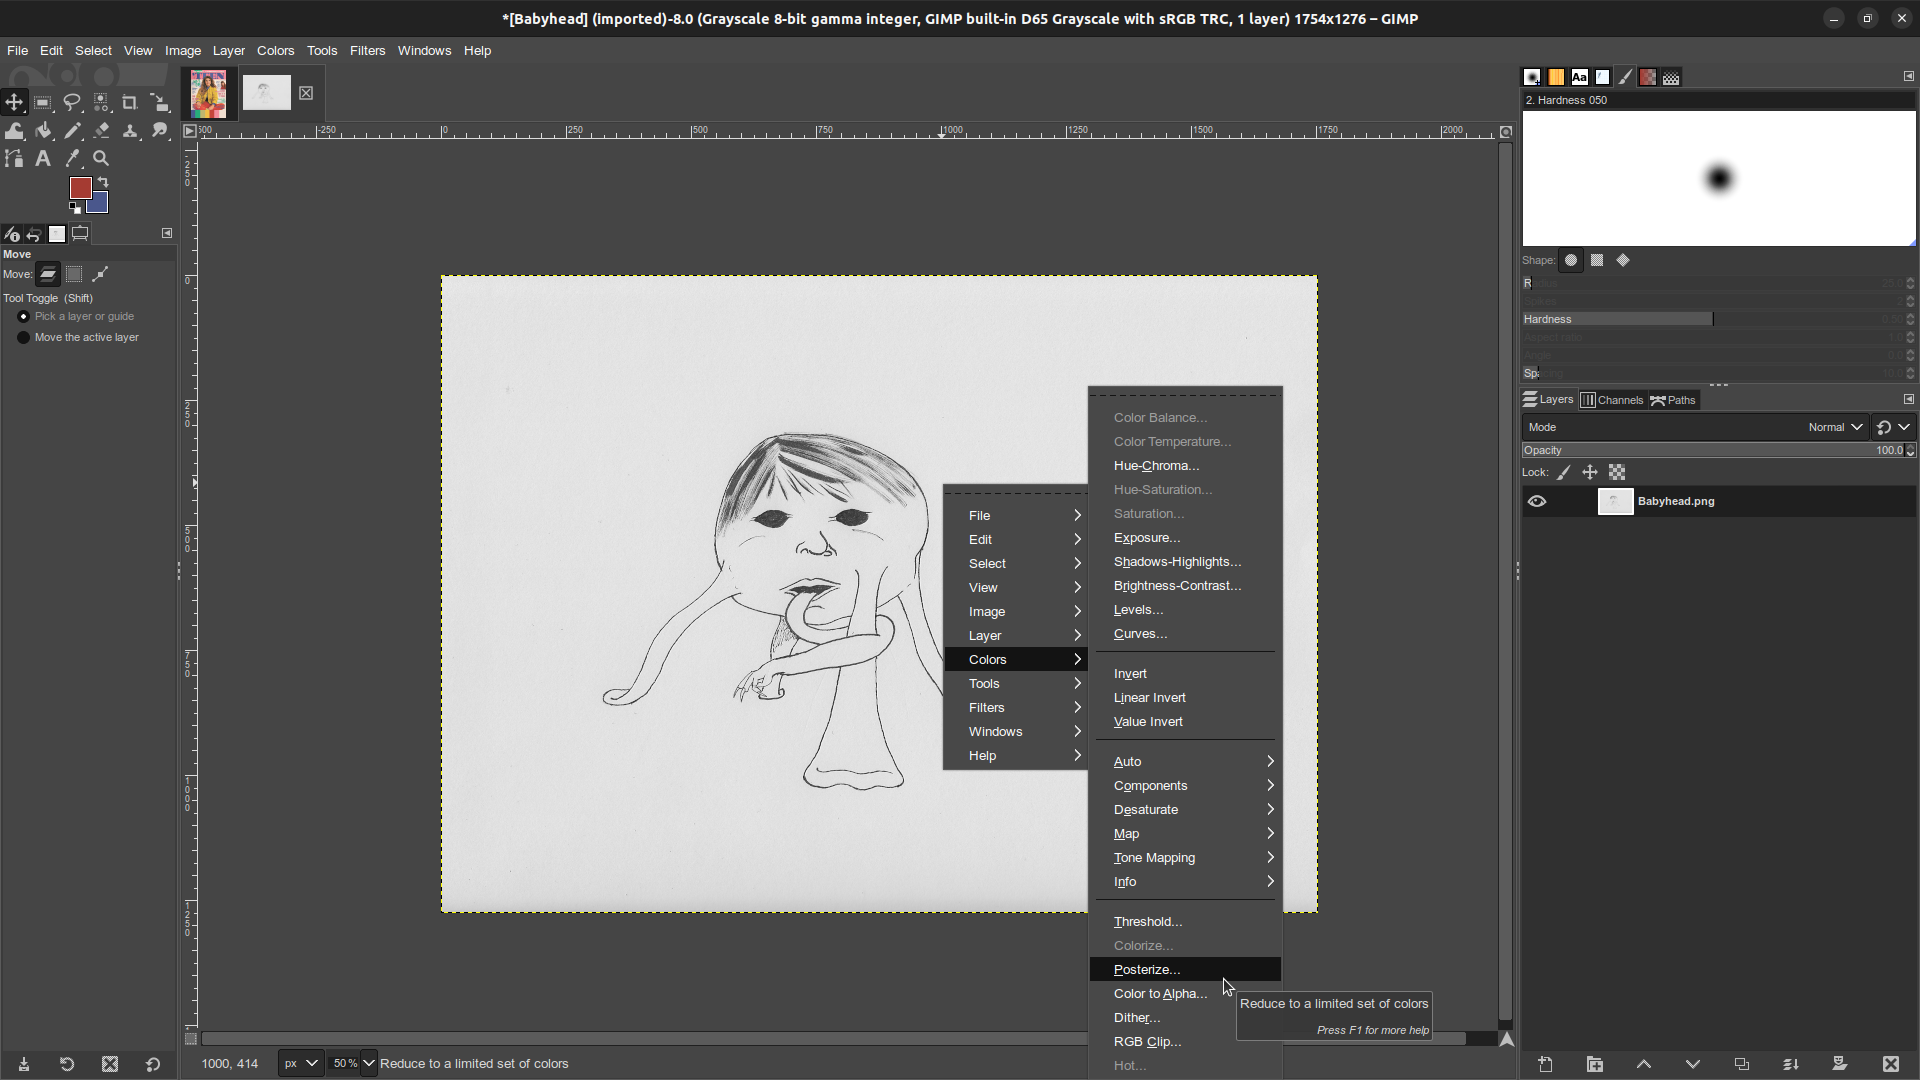Image resolution: width=1920 pixels, height=1080 pixels.
Task: Select the Crop tool
Action: (x=130, y=103)
